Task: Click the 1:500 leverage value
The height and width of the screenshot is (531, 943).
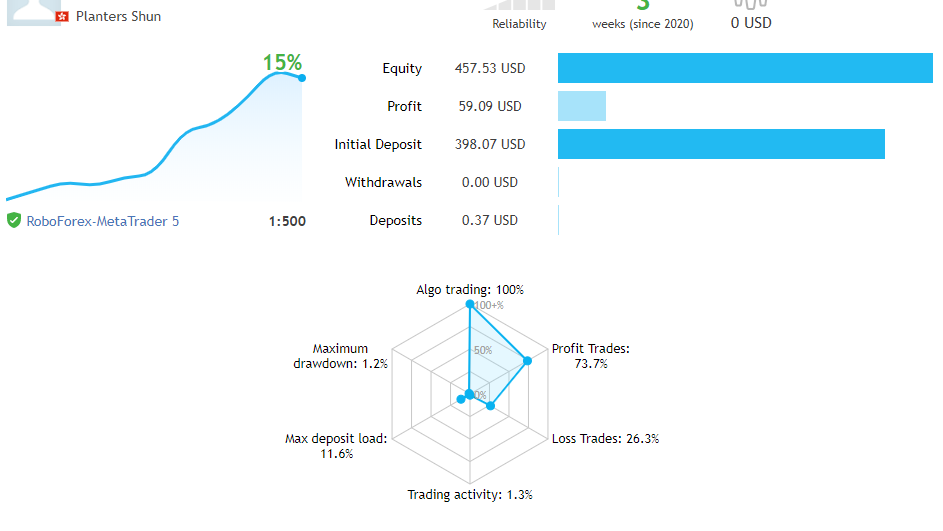Action: 287,221
